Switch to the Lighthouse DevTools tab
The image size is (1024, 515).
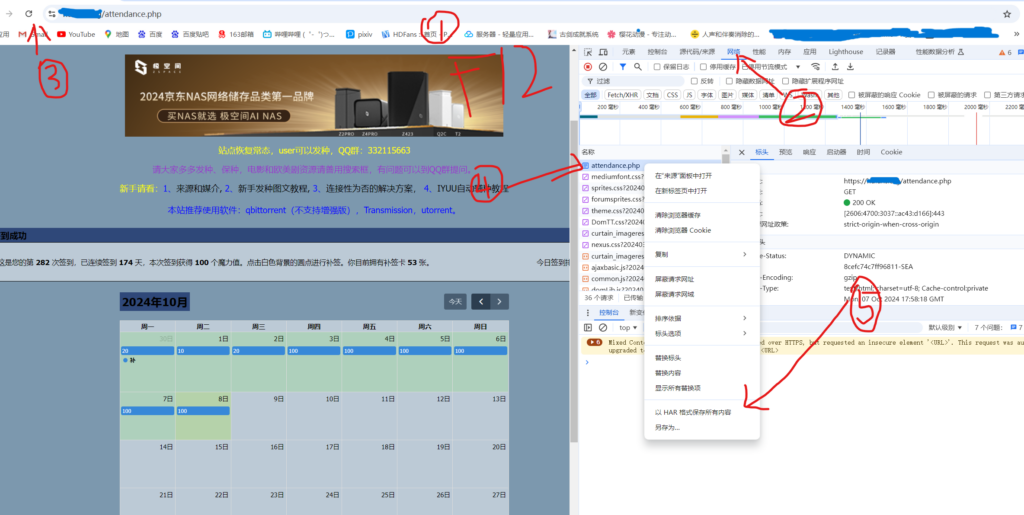pos(846,52)
